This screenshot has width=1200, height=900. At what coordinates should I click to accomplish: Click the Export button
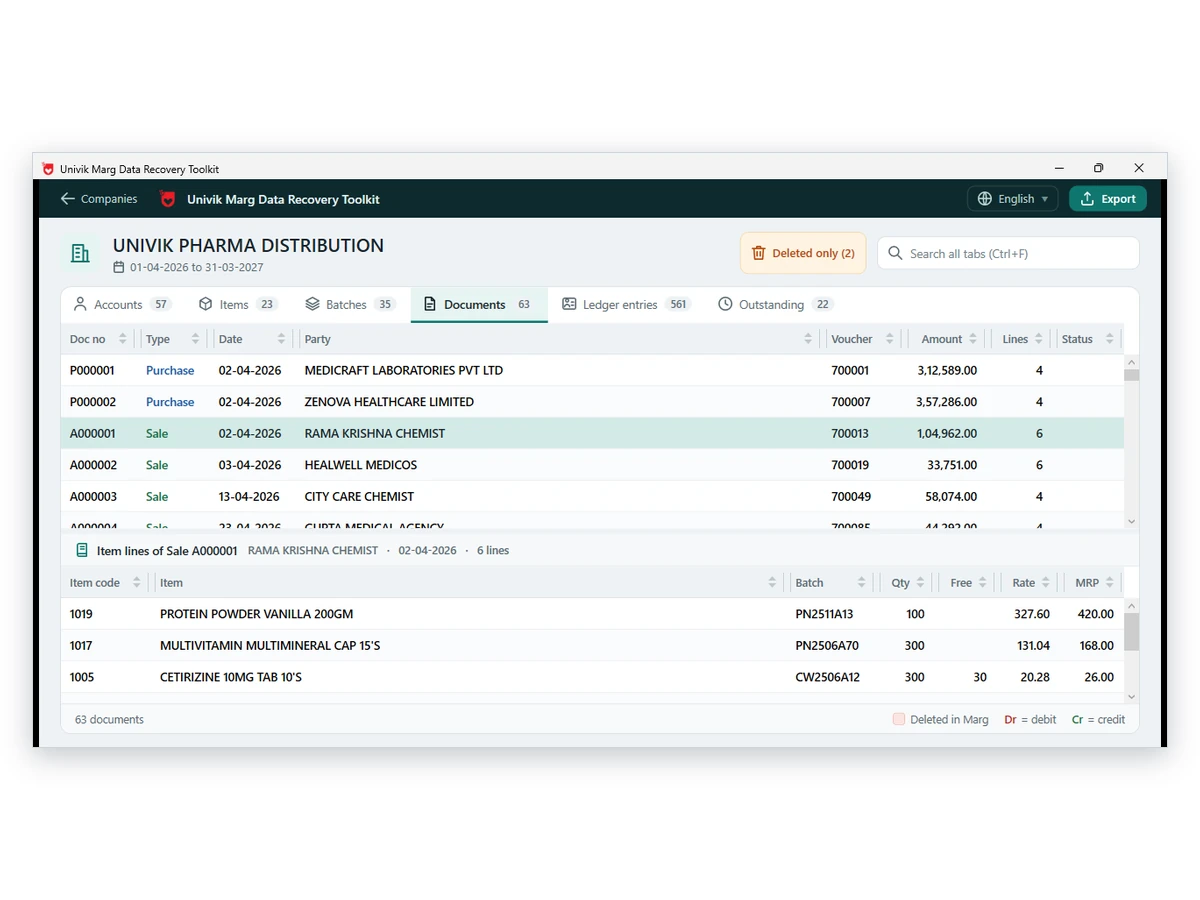[x=1107, y=199]
